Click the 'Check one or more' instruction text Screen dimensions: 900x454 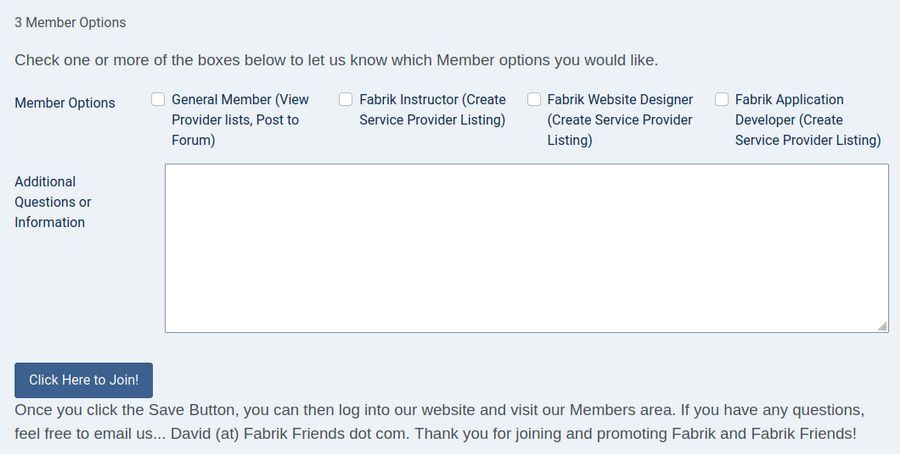[x=336, y=60]
